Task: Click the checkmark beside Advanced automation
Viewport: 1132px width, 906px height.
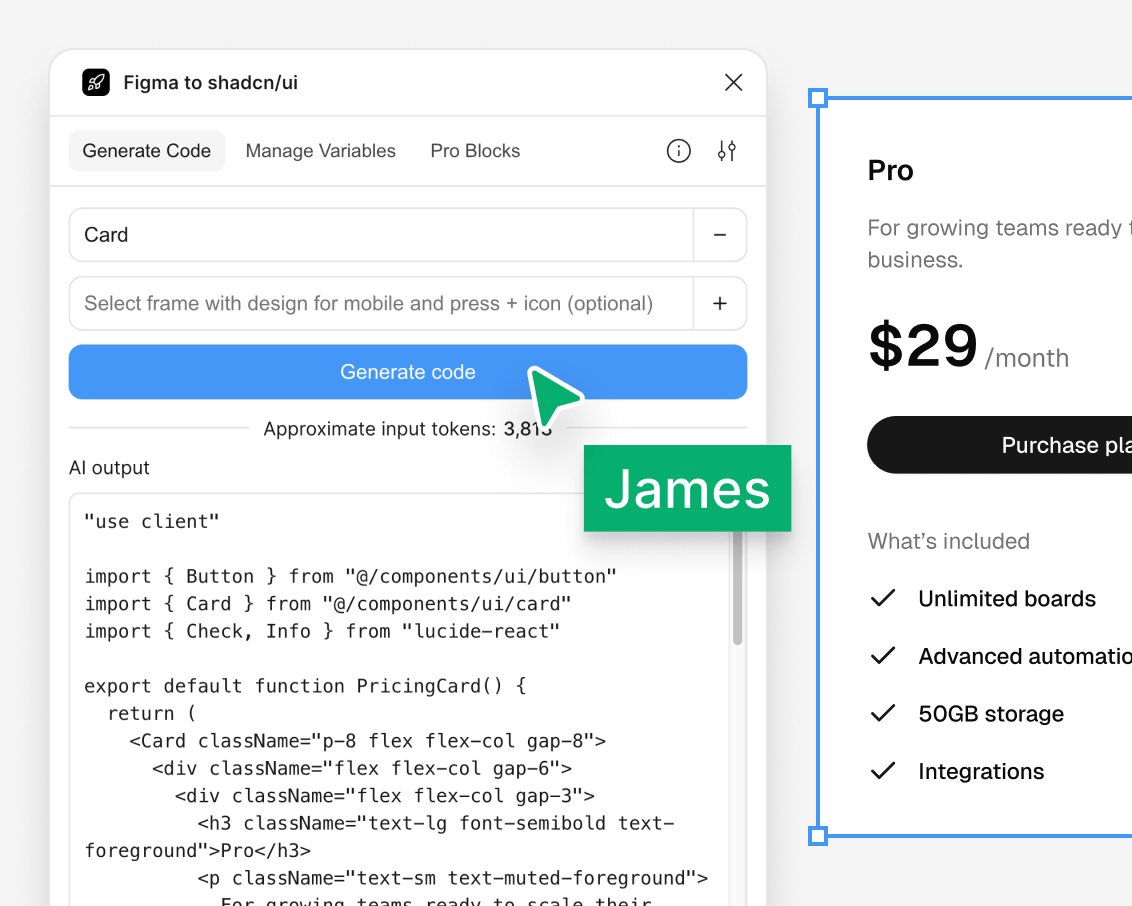Action: click(x=883, y=656)
